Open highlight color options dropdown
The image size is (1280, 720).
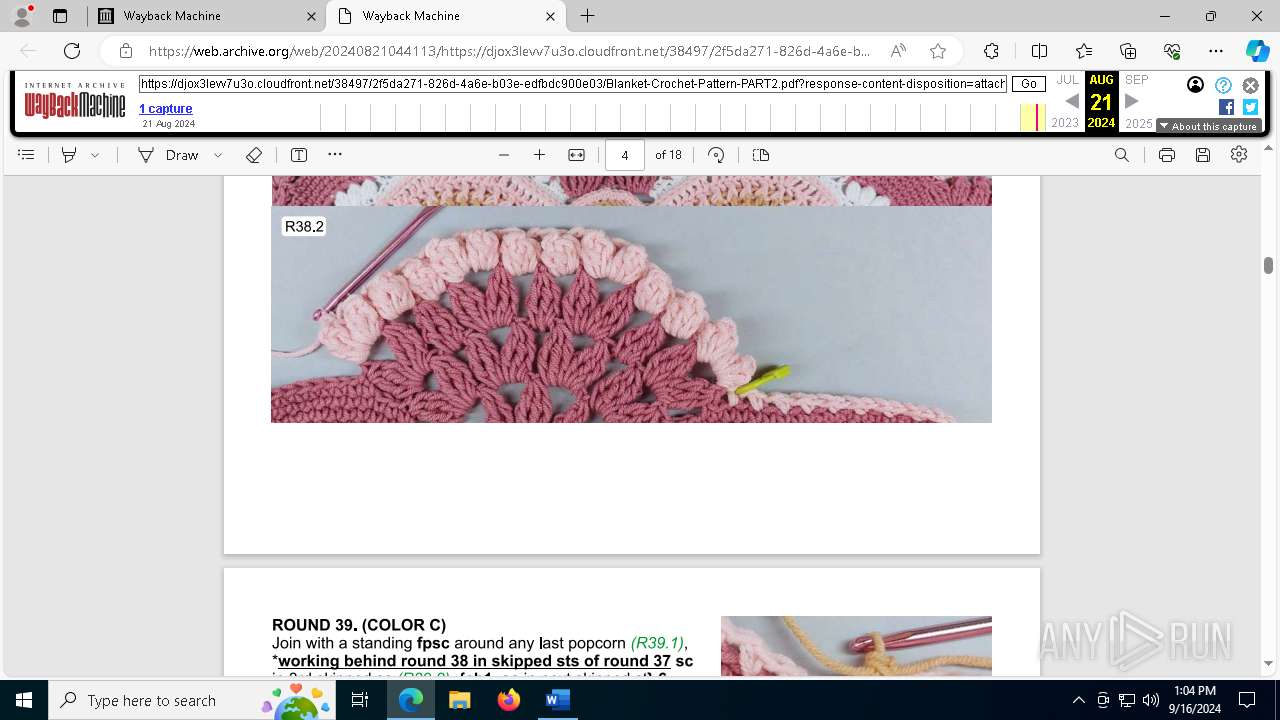pyautogui.click(x=95, y=155)
